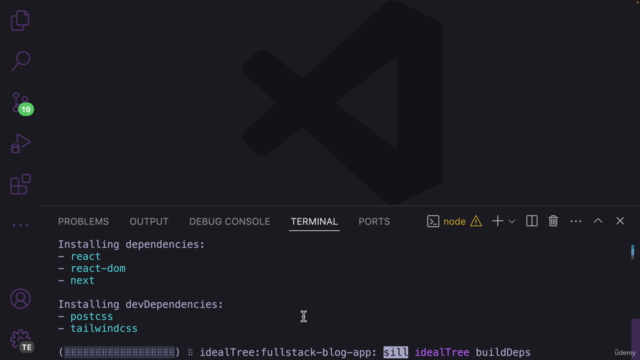The height and width of the screenshot is (360, 640).
Task: Create a new terminal with plus
Action: (498, 221)
